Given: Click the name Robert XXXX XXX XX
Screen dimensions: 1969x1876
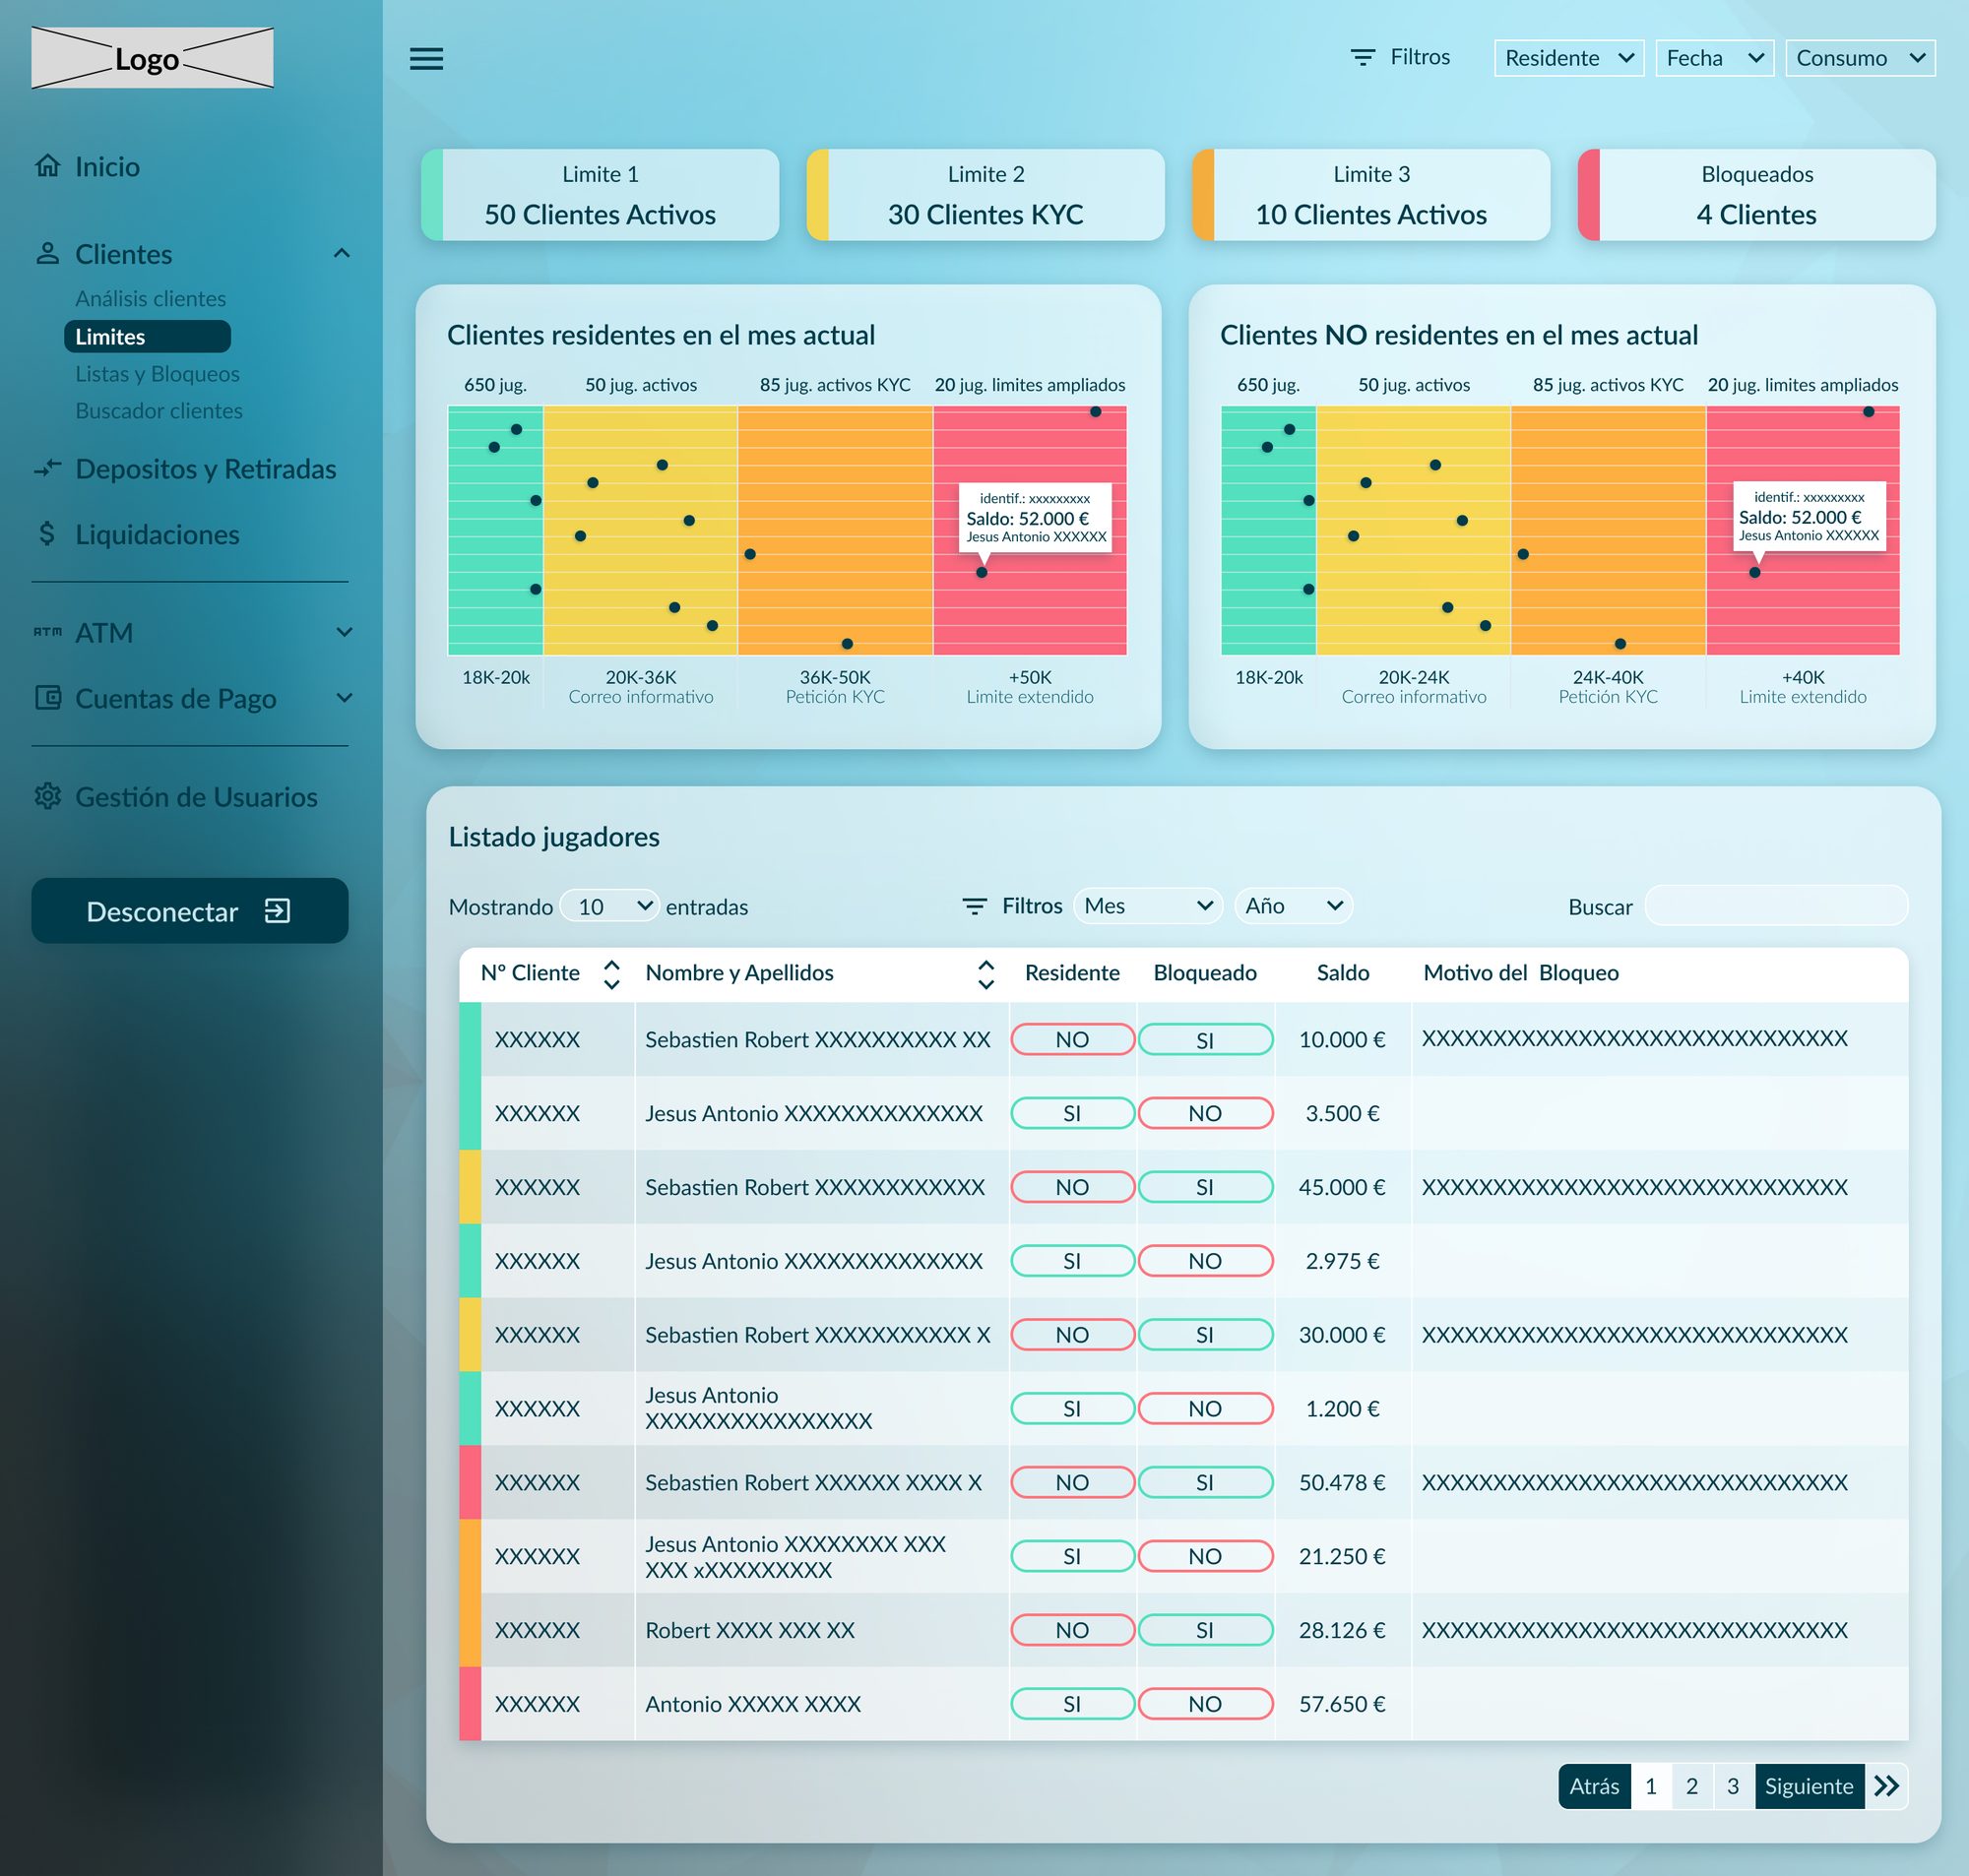Looking at the screenshot, I should [750, 1630].
